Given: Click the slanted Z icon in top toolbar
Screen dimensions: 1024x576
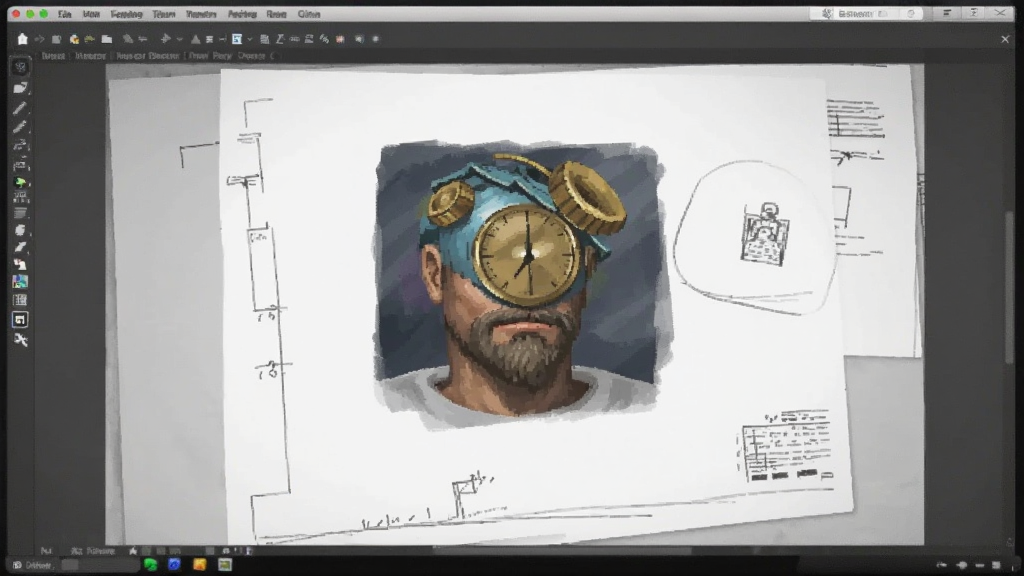Looking at the screenshot, I should coord(280,39).
